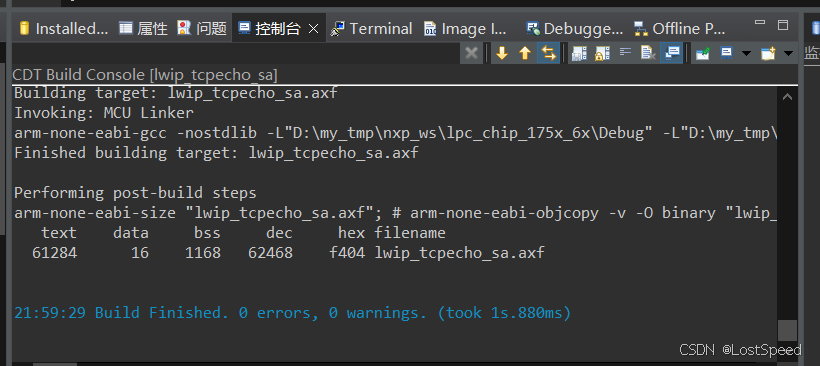
Task: Click the 'Building target: lwip_tcpecho_sa.axf' line
Action: [176, 93]
